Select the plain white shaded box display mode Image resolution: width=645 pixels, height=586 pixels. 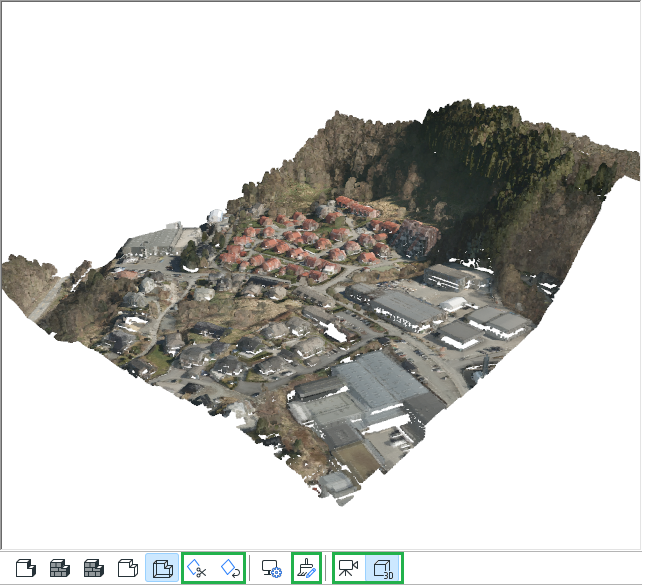26,569
